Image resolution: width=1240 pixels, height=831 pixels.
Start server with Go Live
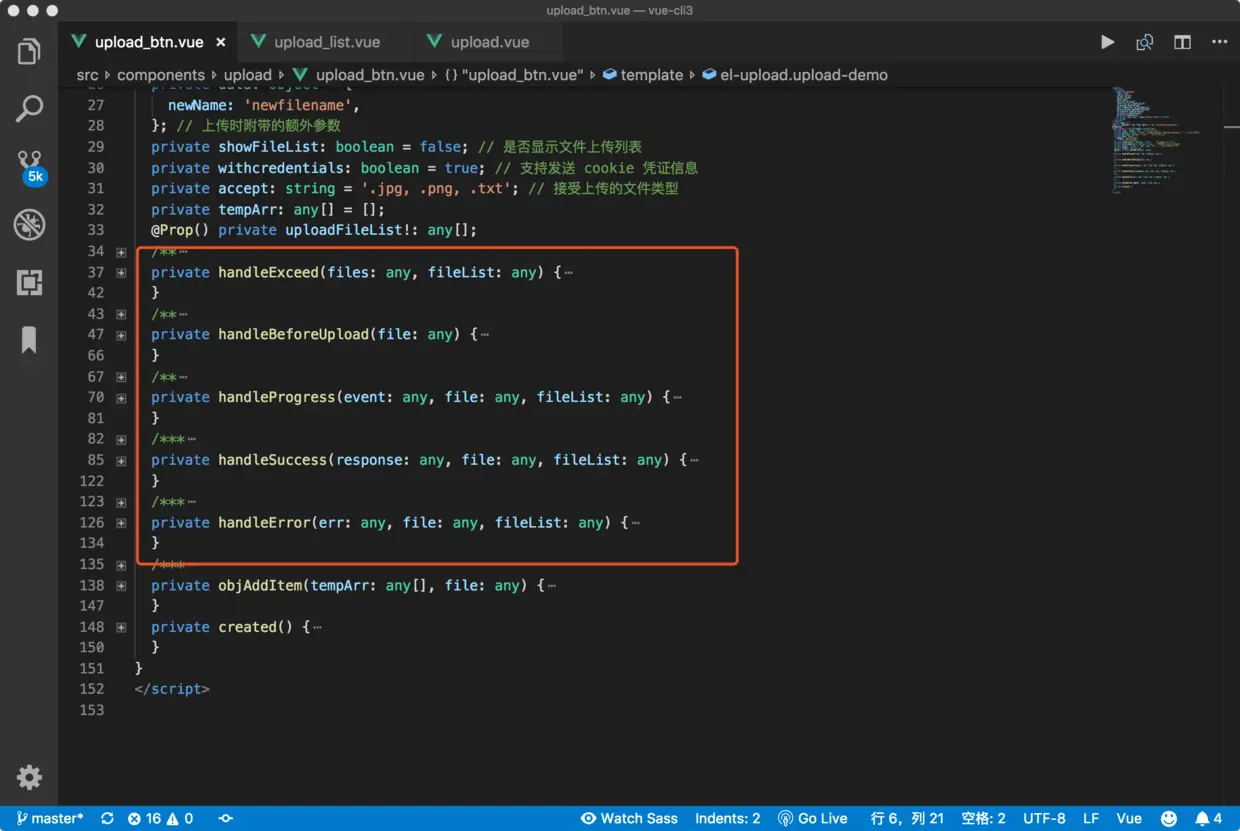click(x=812, y=818)
